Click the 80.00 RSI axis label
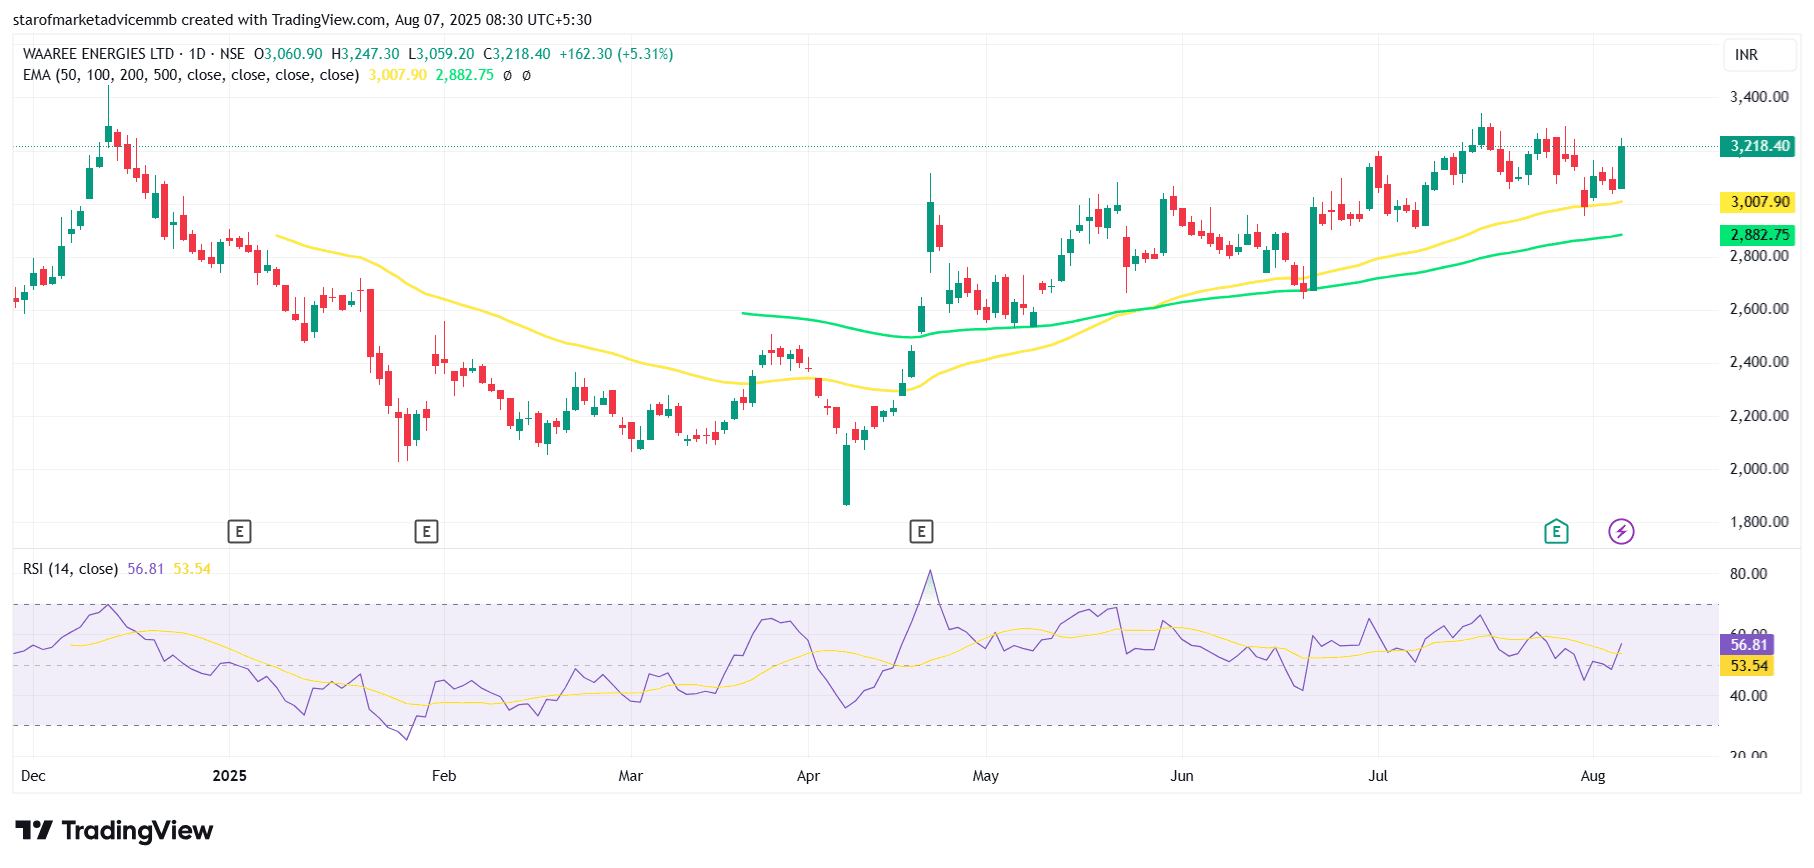 pos(1749,574)
